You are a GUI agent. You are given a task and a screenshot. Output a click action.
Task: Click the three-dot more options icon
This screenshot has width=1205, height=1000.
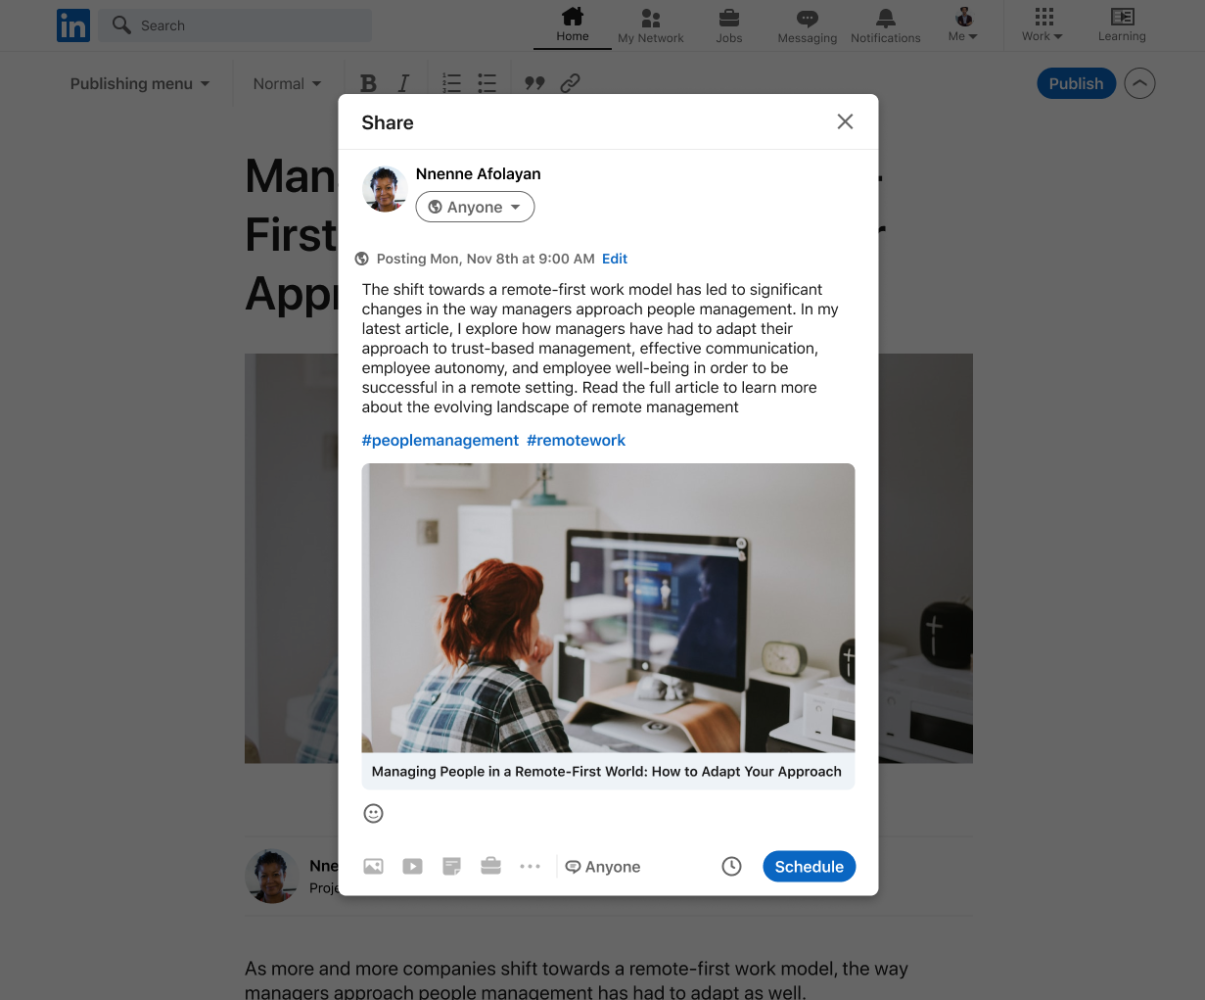coord(530,867)
